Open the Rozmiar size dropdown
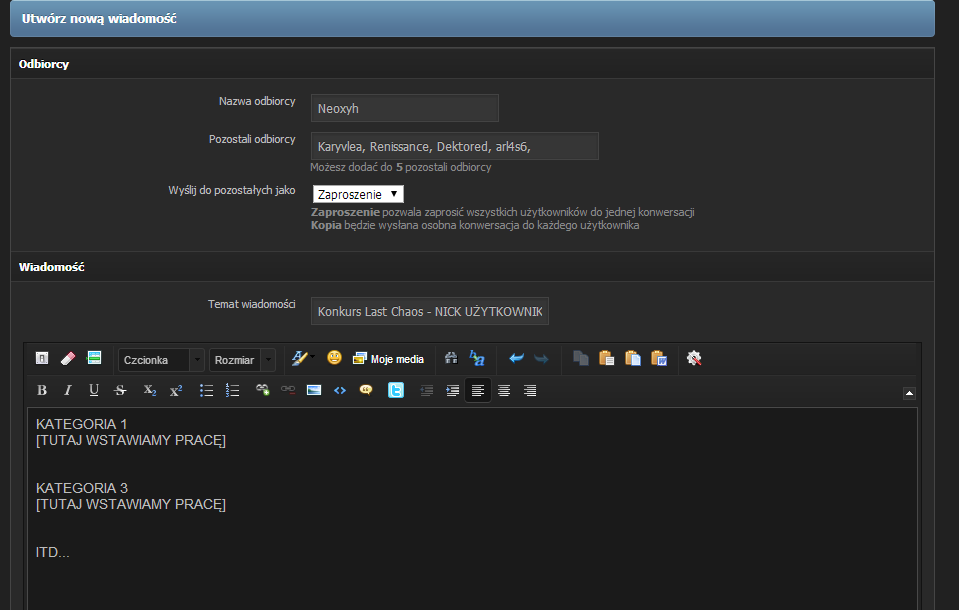The height and width of the screenshot is (610, 959). 242,360
